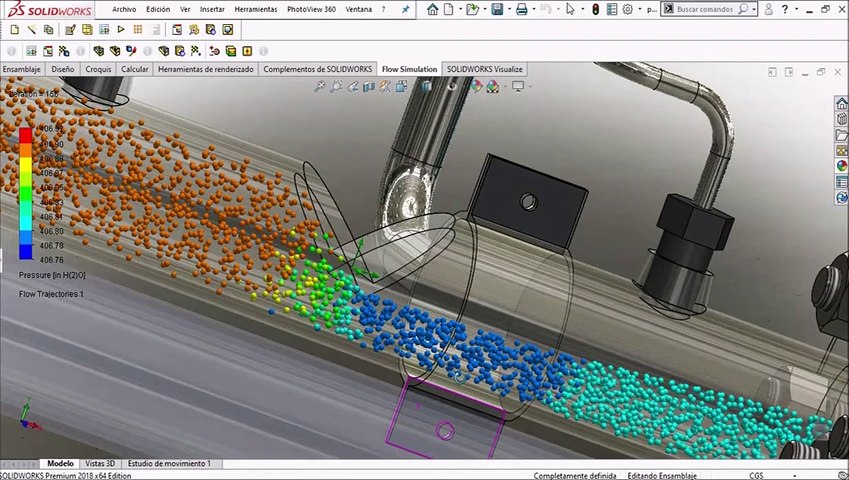Expand the New document dropdown arrow
Viewport: 849px width, 480px height.
[460, 9]
